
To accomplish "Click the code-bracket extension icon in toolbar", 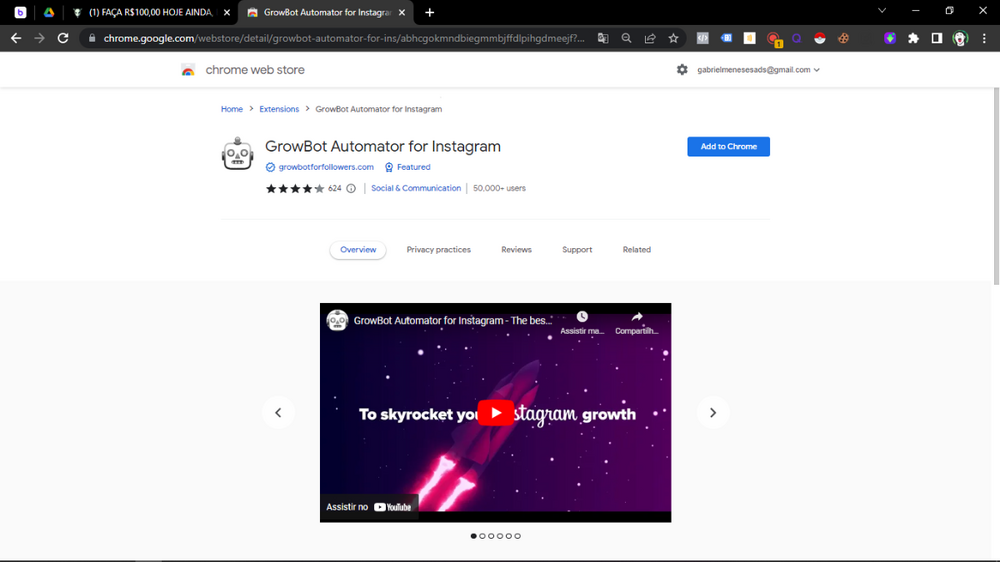I will (702, 38).
